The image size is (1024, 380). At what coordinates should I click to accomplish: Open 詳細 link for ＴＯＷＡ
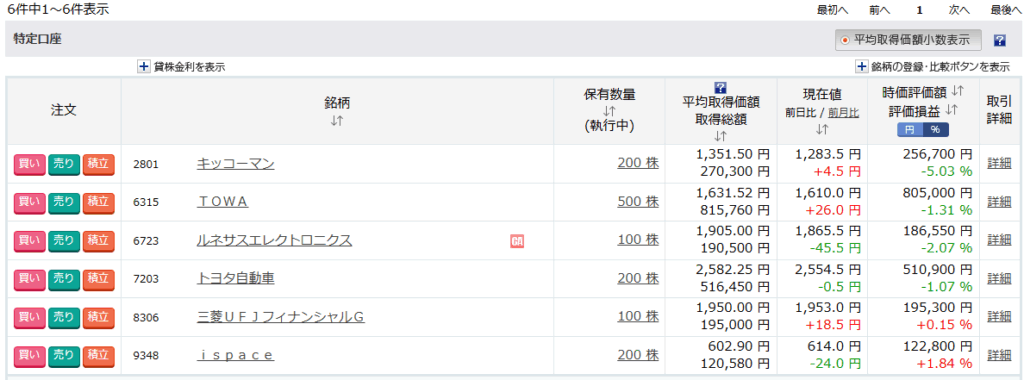999,202
